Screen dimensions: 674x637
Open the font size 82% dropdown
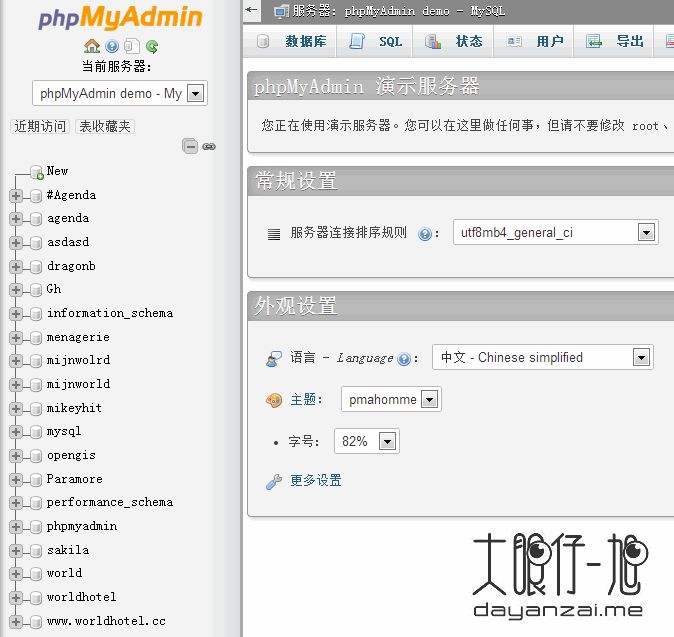(367, 441)
